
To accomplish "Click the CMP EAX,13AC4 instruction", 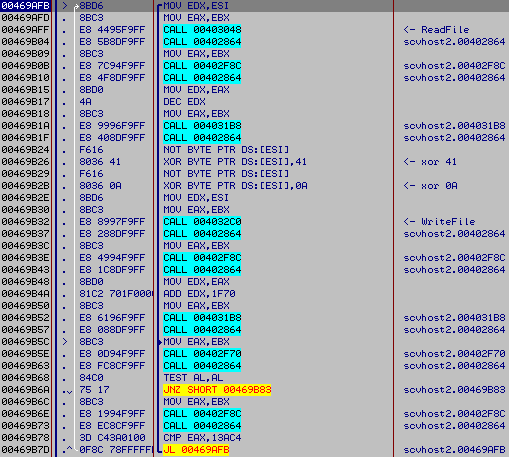I will 202,438.
